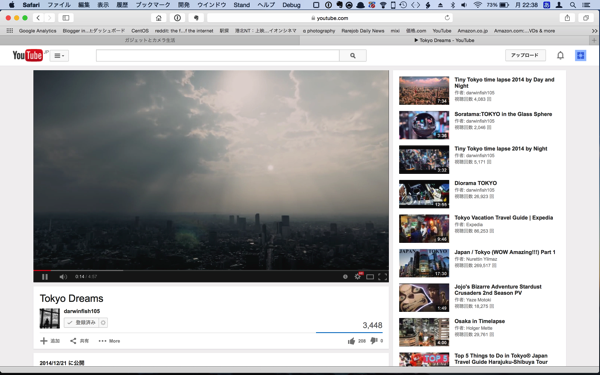This screenshot has height=375, width=600.
Task: Open the Diorama TOKYO video thumbnail
Action: click(424, 194)
